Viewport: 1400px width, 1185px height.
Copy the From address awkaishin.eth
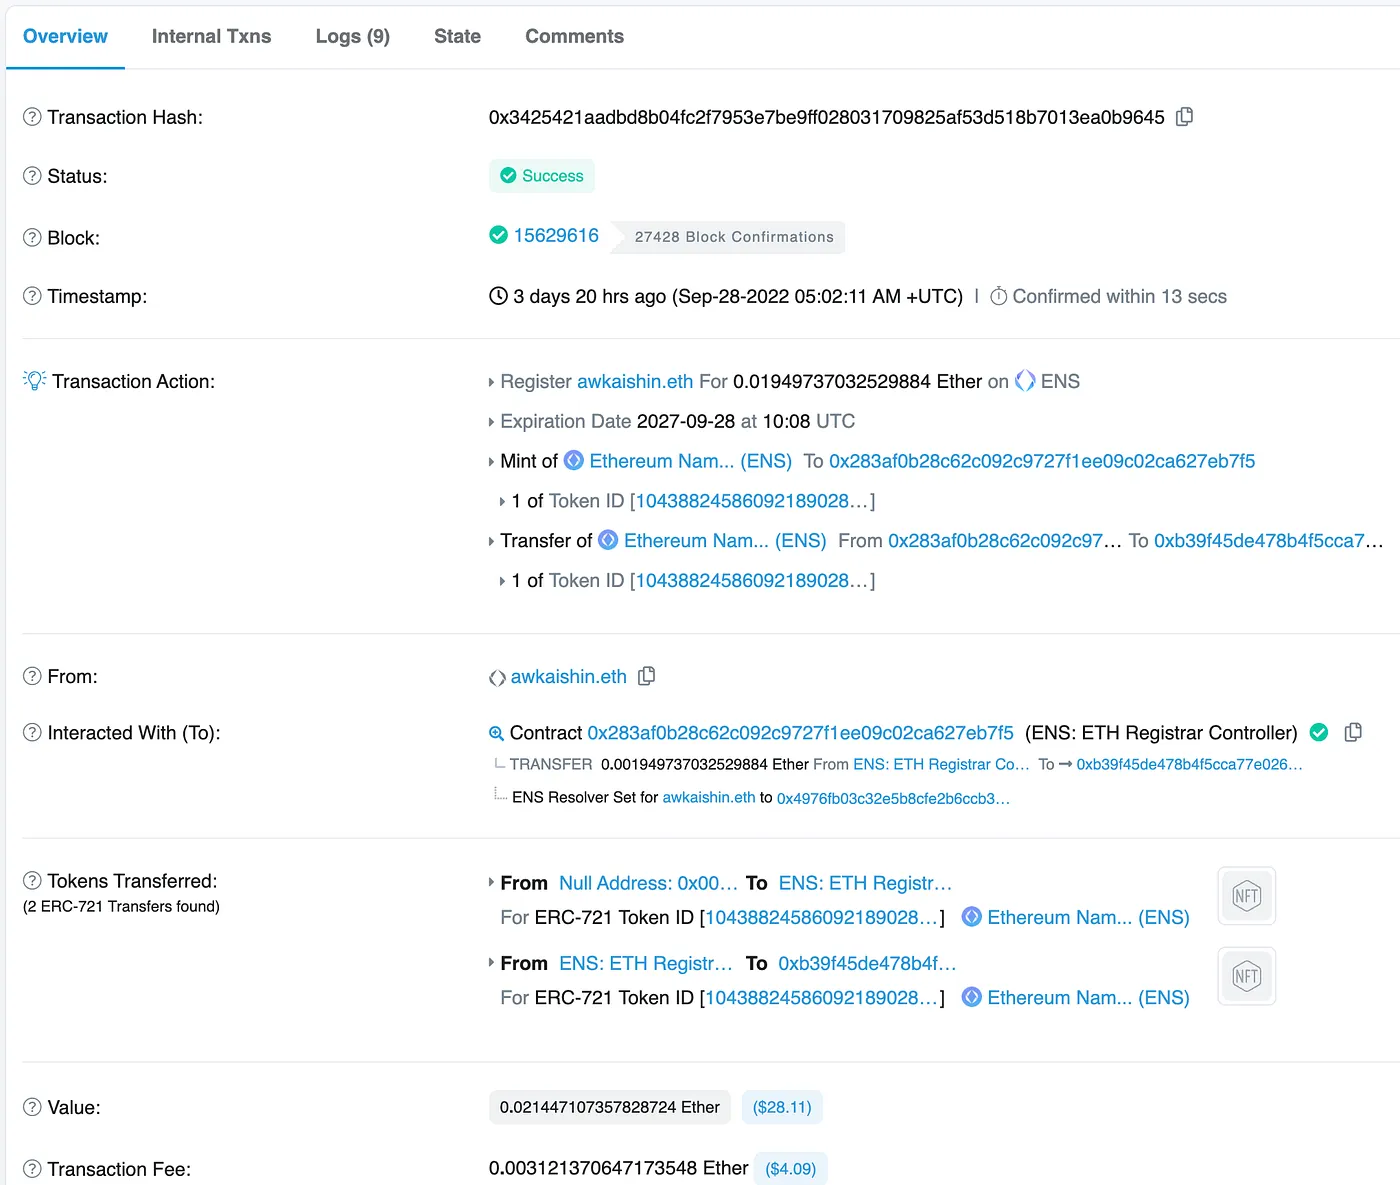647,676
